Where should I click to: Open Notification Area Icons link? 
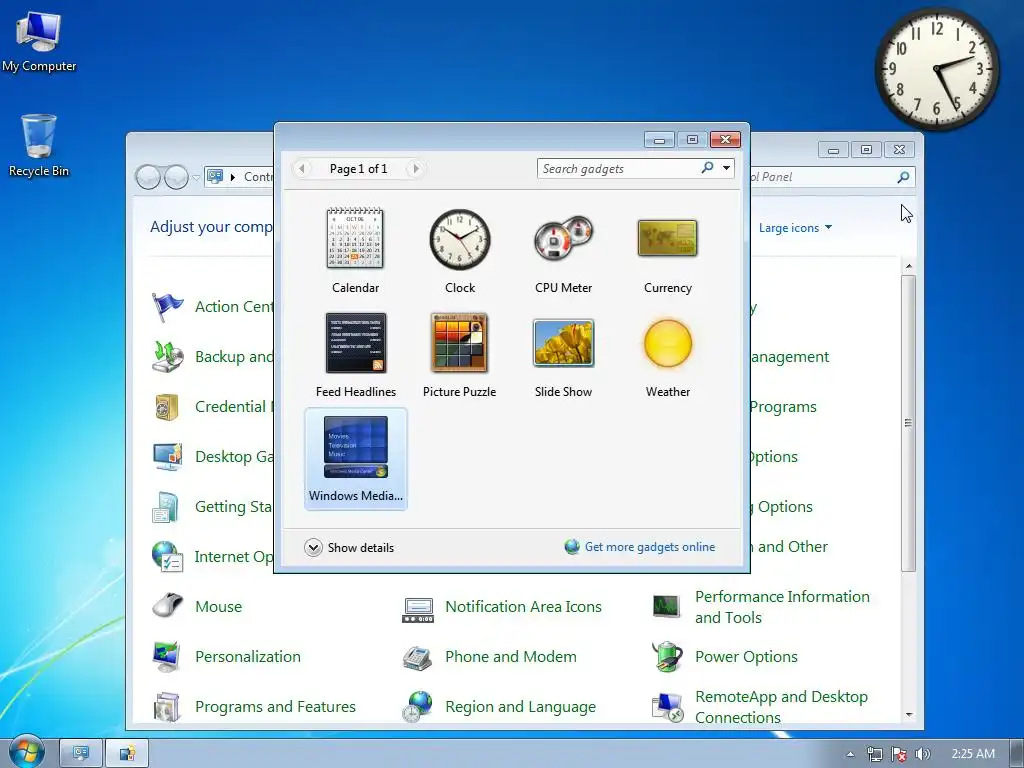tap(523, 607)
